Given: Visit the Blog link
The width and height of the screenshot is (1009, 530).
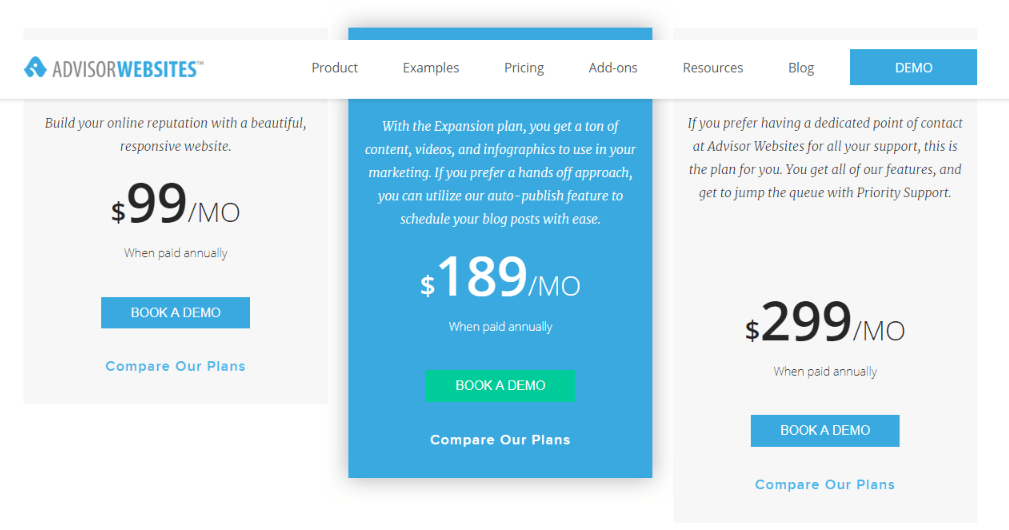Looking at the screenshot, I should tap(801, 68).
